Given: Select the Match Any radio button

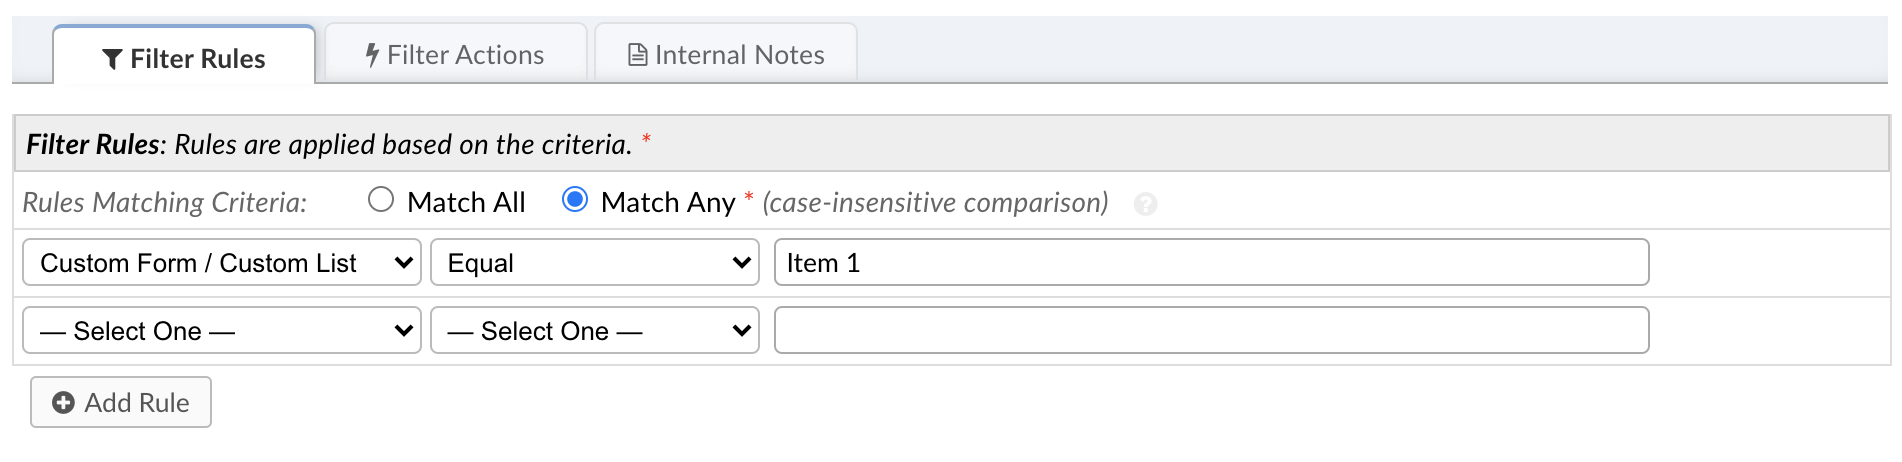Looking at the screenshot, I should 575,200.
